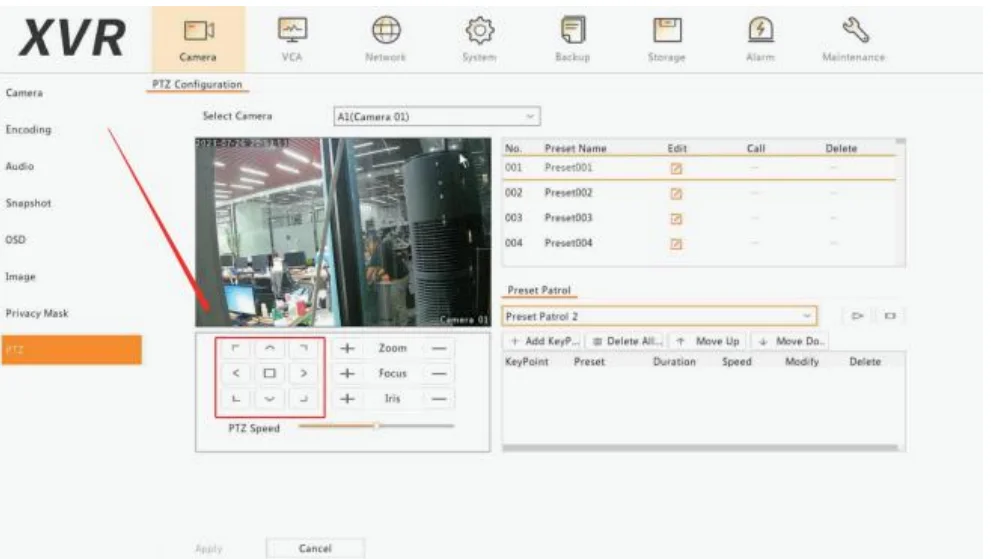Stop the preset patrol stop icon
Screen dimensions: 991x559
coord(890,316)
